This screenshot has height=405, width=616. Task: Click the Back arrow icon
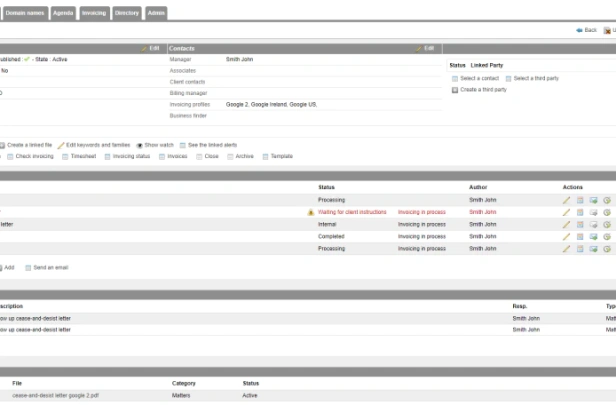579,30
